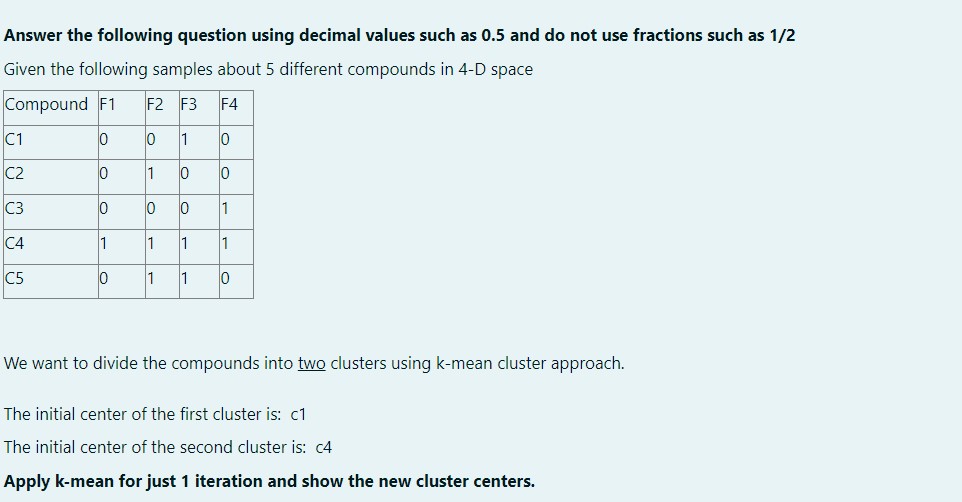Click the F3 value in row C1

pyautogui.click(x=199, y=142)
